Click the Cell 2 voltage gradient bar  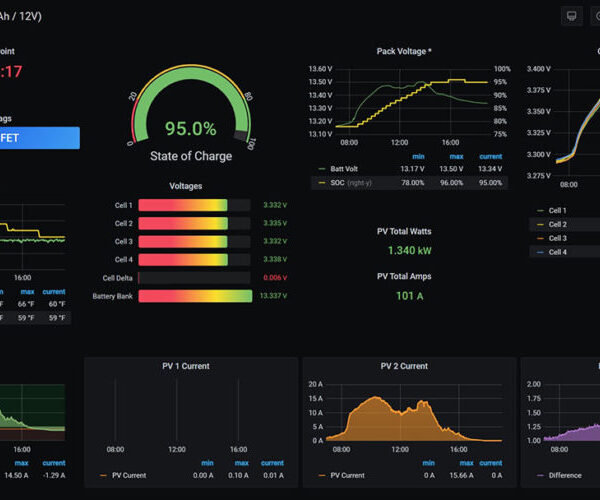point(183,223)
